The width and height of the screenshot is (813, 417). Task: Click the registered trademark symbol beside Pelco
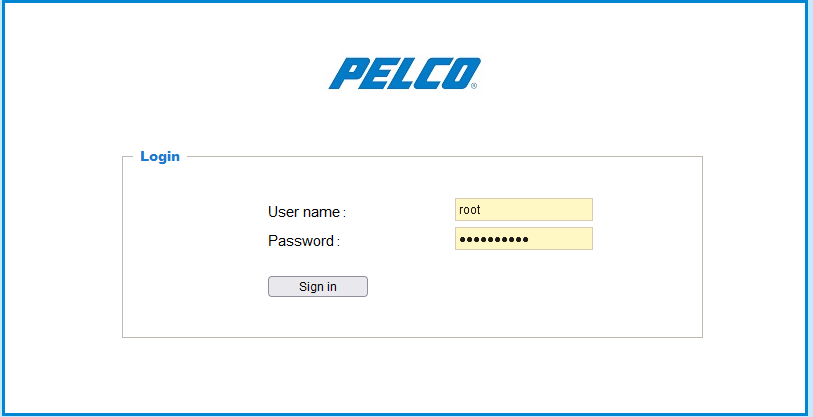click(x=473, y=87)
